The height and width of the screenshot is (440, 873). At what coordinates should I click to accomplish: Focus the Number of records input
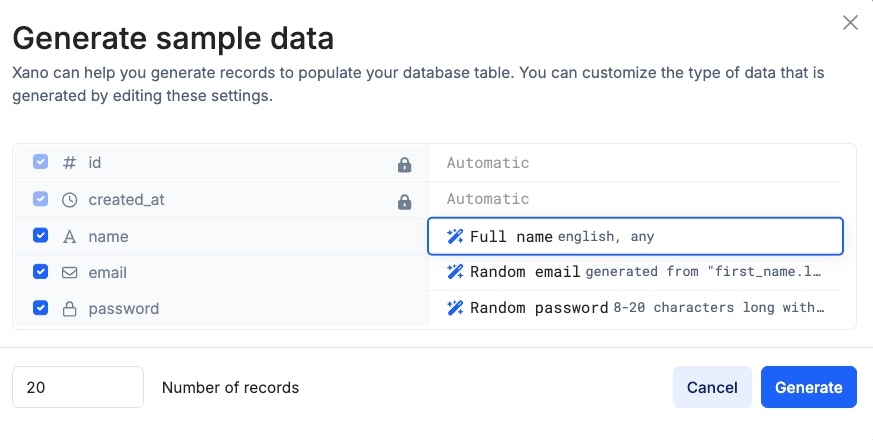pyautogui.click(x=78, y=387)
